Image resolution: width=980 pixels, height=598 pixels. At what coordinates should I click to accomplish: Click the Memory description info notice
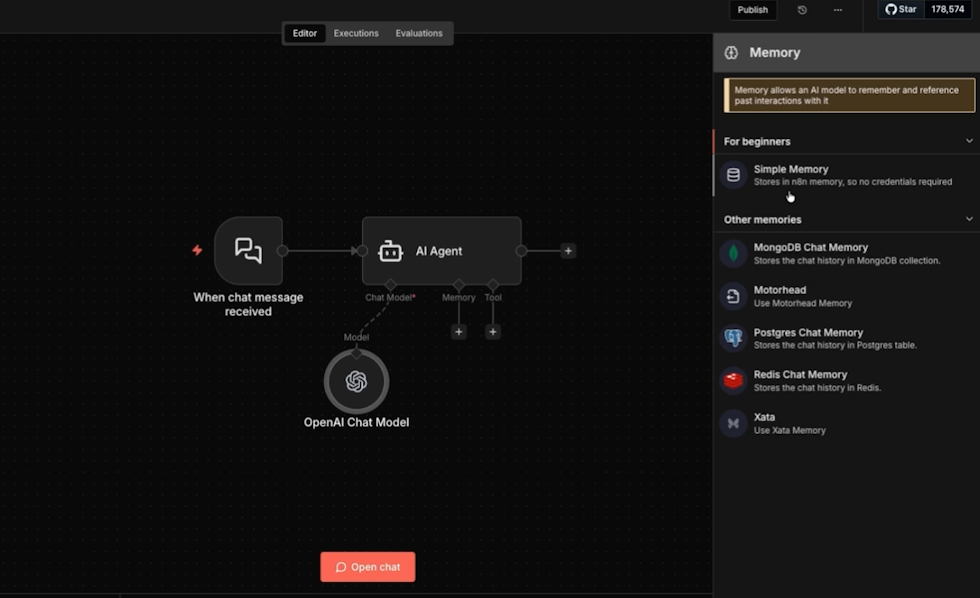tap(849, 96)
